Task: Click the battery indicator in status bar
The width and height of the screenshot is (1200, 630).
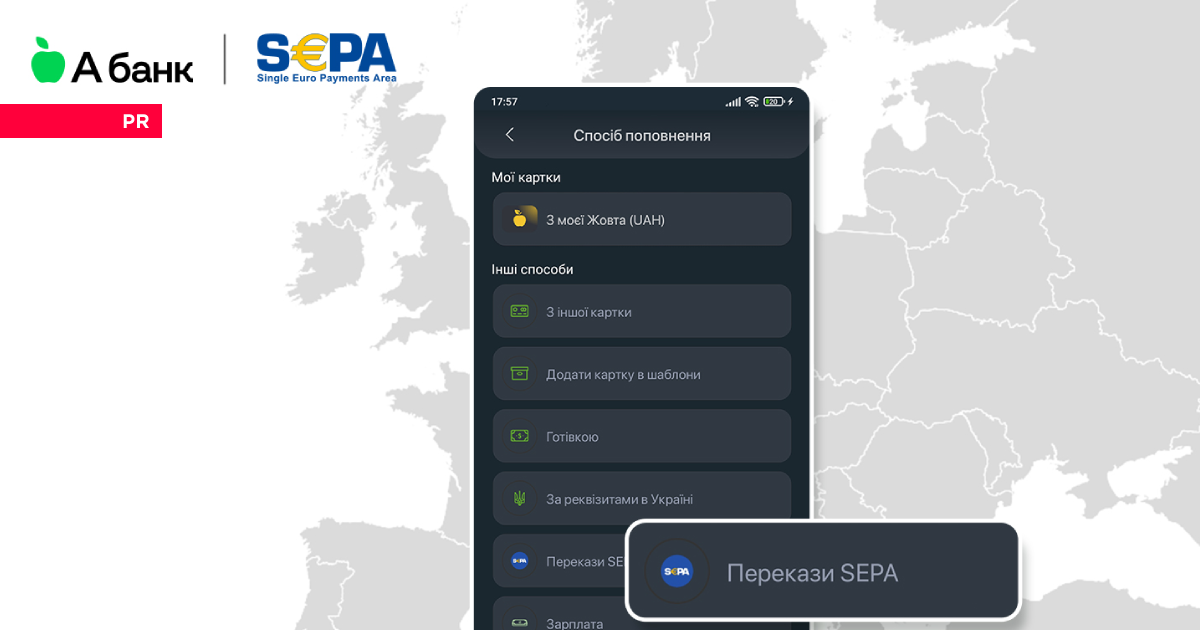Action: click(773, 102)
